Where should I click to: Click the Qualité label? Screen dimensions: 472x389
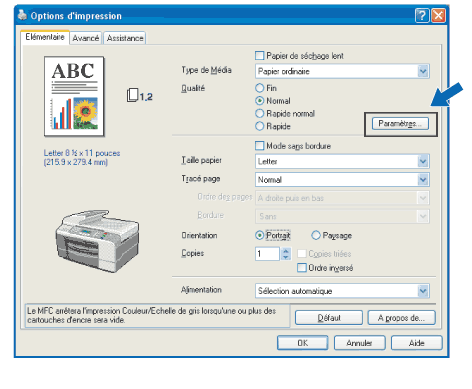tap(193, 88)
